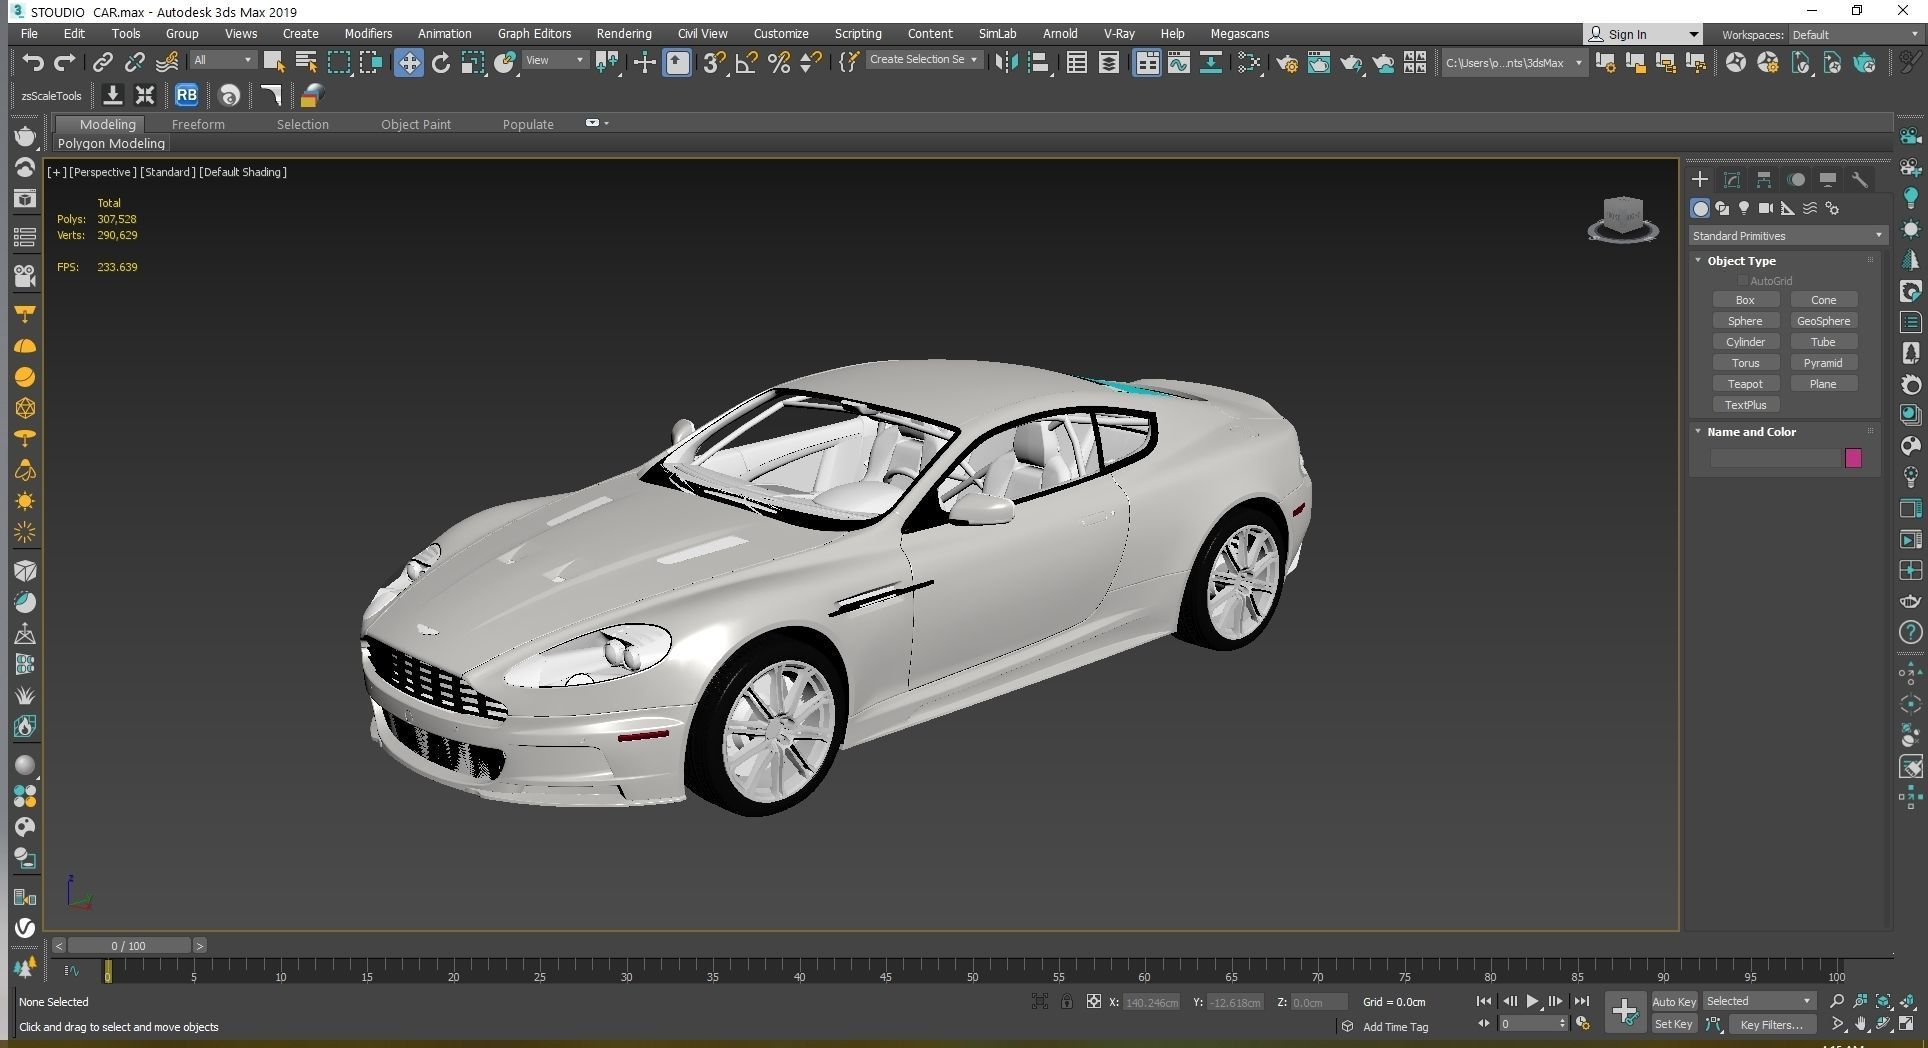The image size is (1928, 1048).
Task: Select the Lights category in Create panel
Action: (x=1744, y=208)
